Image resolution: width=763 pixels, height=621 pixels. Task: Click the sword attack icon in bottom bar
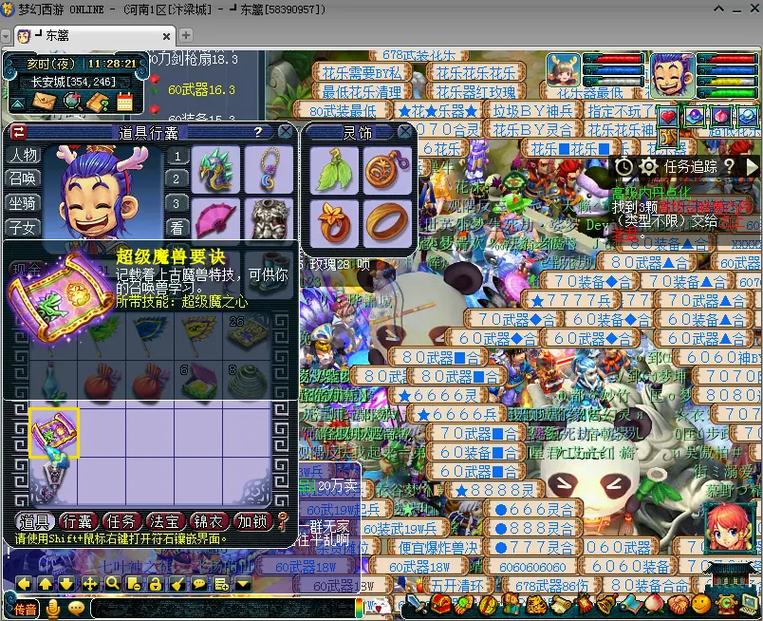pos(414,605)
